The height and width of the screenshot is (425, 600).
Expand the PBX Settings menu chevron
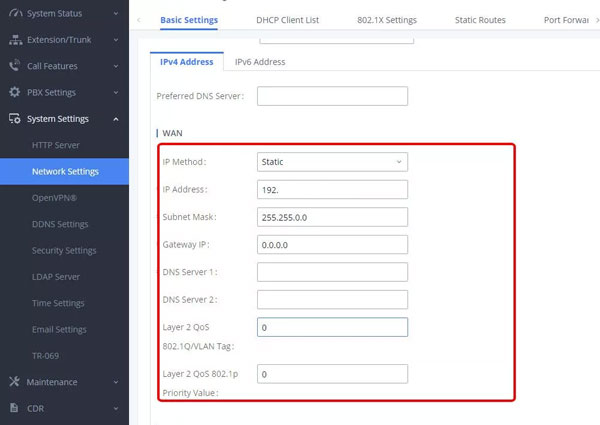point(116,93)
